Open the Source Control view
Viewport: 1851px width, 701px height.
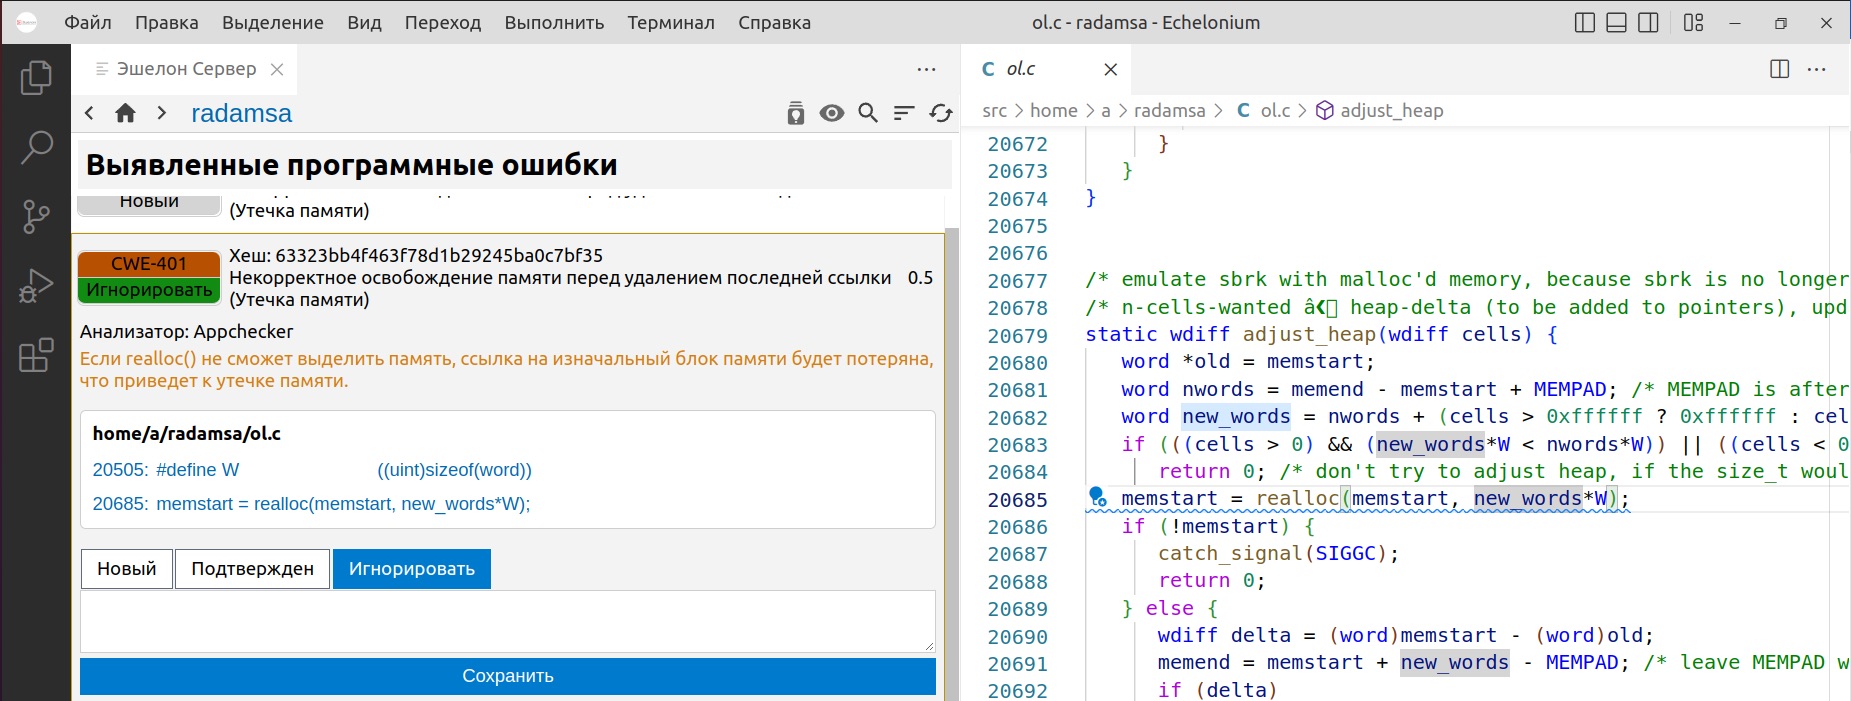pos(36,216)
